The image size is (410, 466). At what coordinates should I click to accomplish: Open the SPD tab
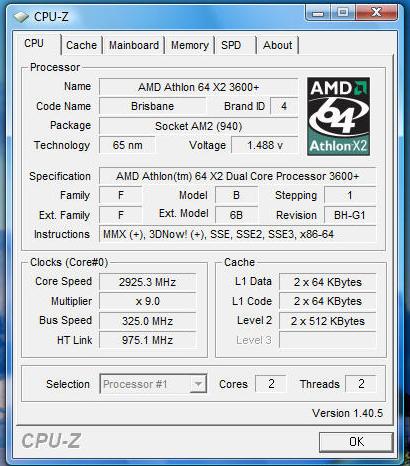231,45
